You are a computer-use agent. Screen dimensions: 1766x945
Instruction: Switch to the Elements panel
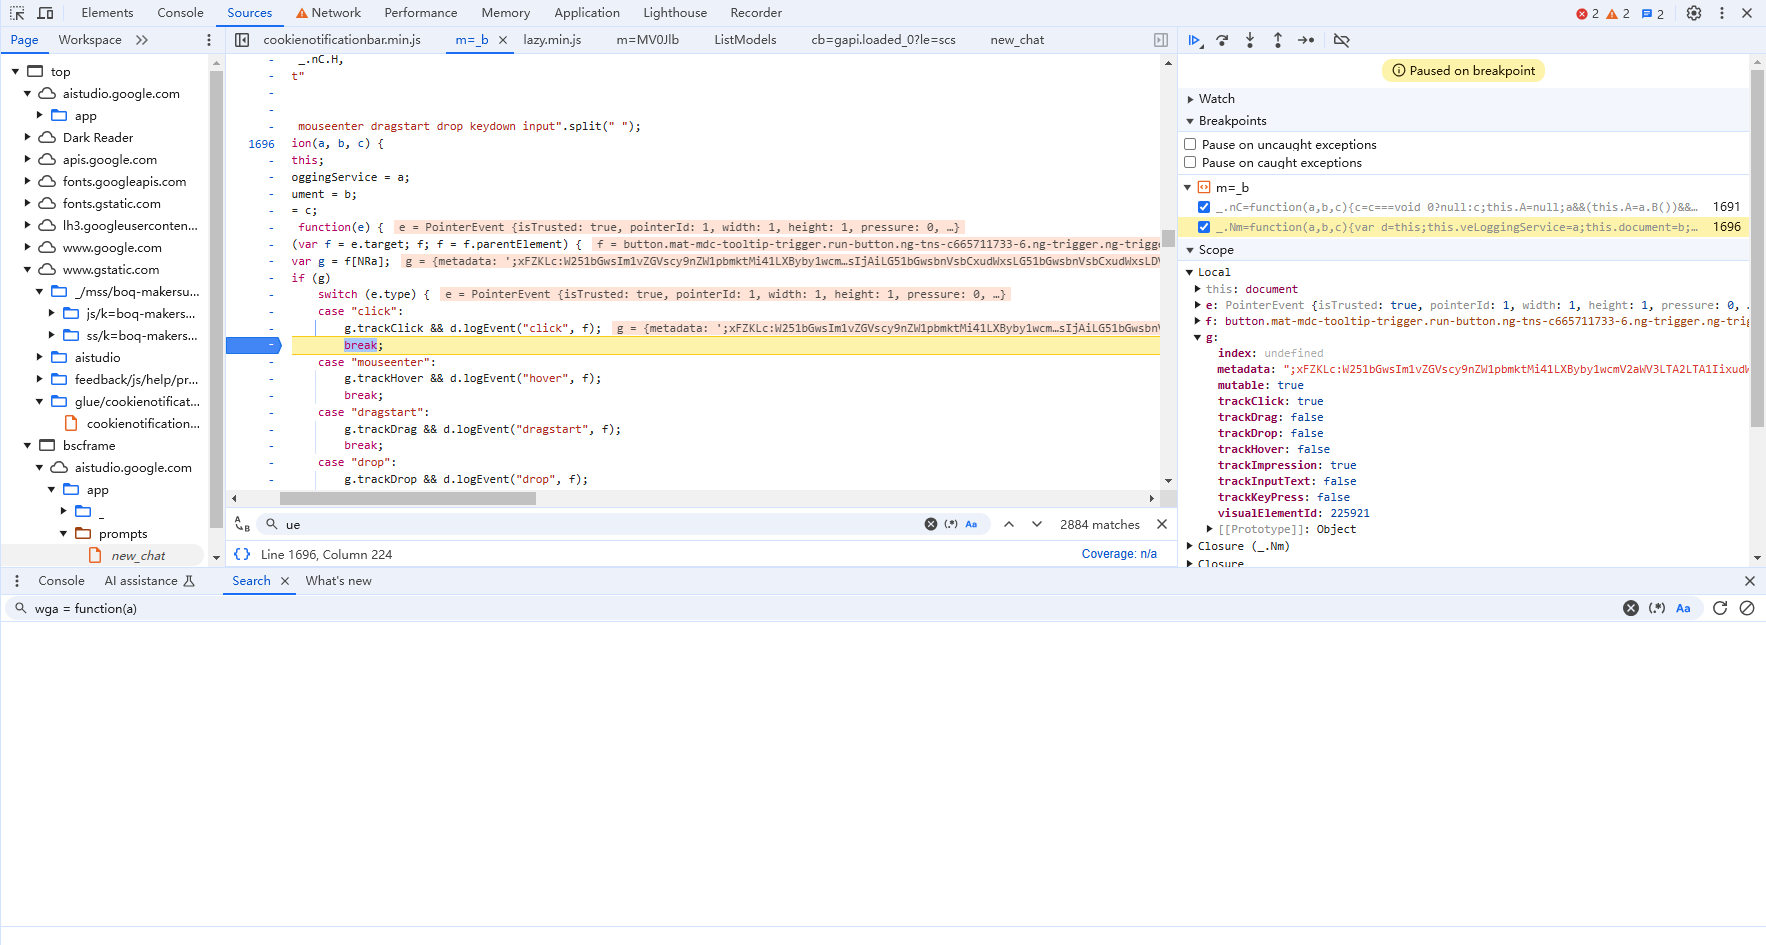(x=107, y=13)
